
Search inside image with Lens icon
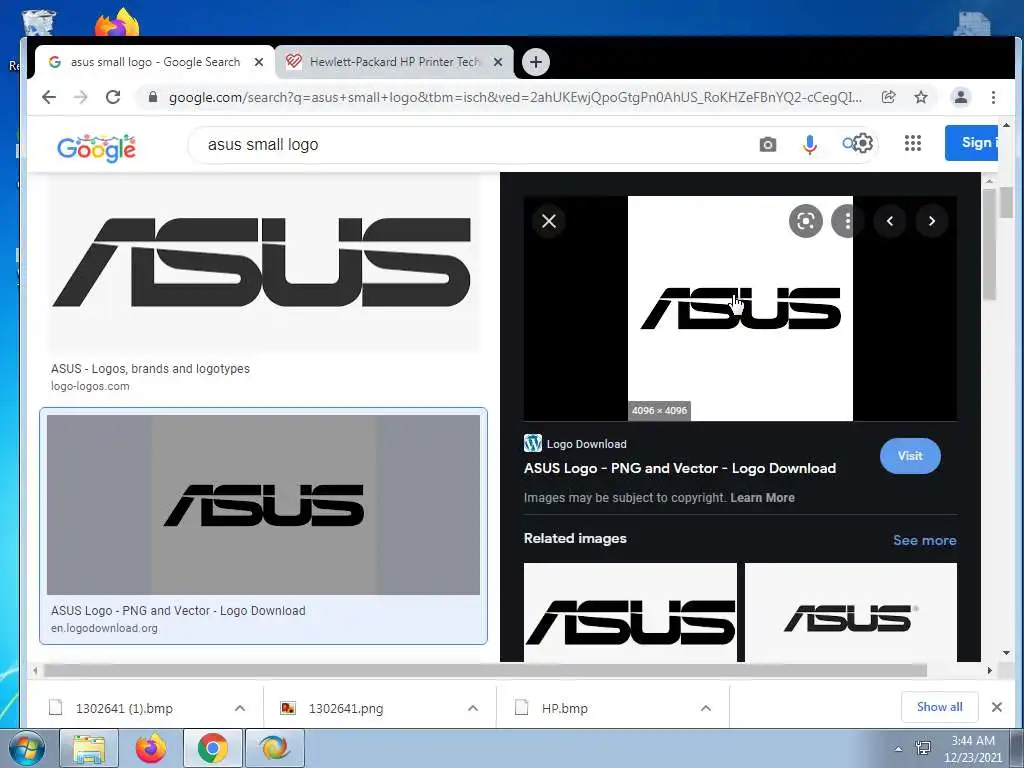(806, 221)
